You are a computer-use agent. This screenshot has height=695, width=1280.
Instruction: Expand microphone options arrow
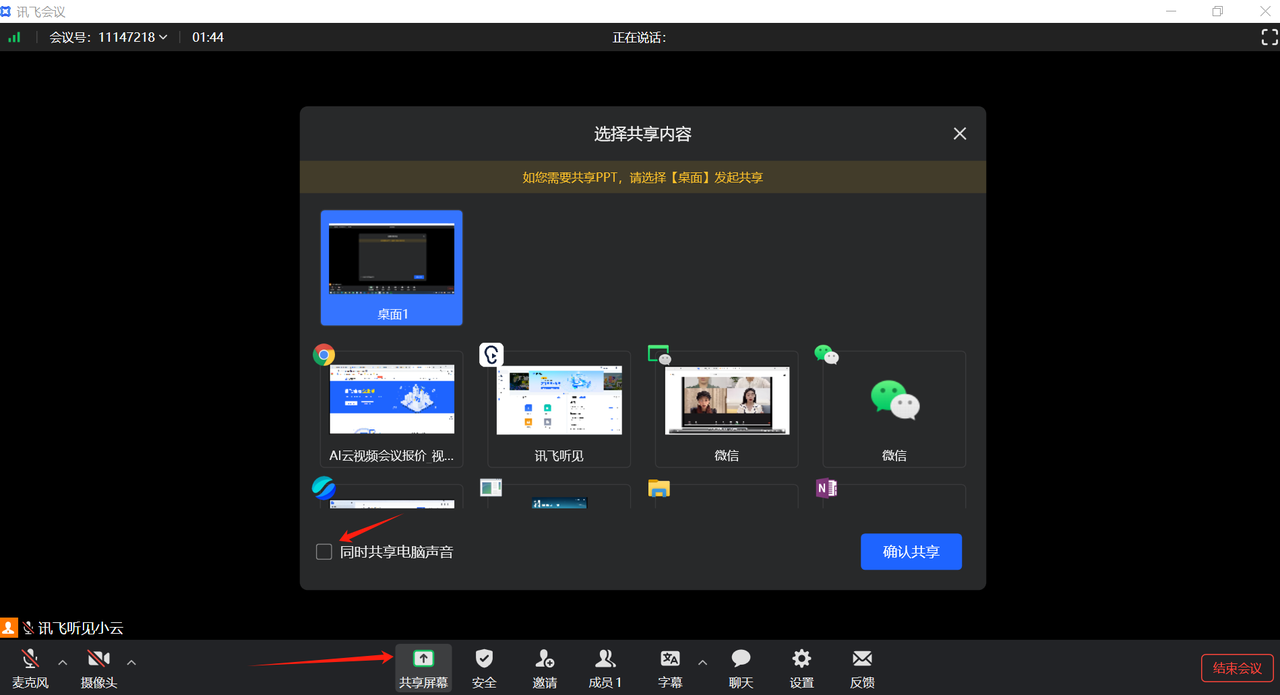tap(63, 662)
